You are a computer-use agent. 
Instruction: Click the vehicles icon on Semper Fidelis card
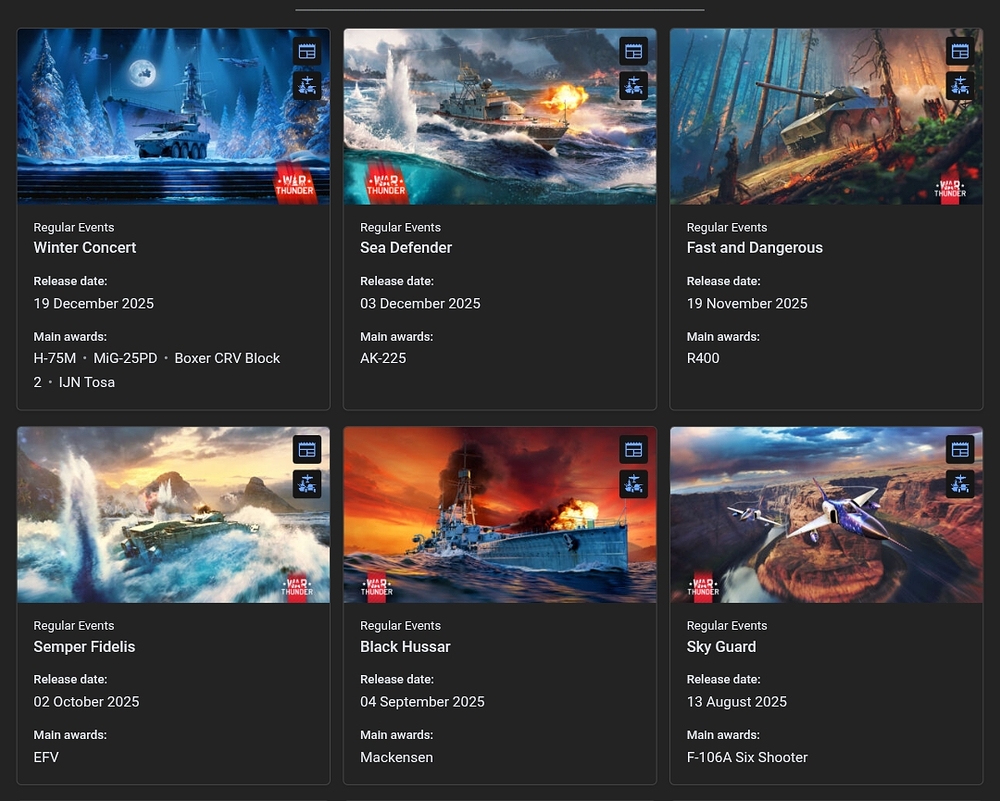307,484
